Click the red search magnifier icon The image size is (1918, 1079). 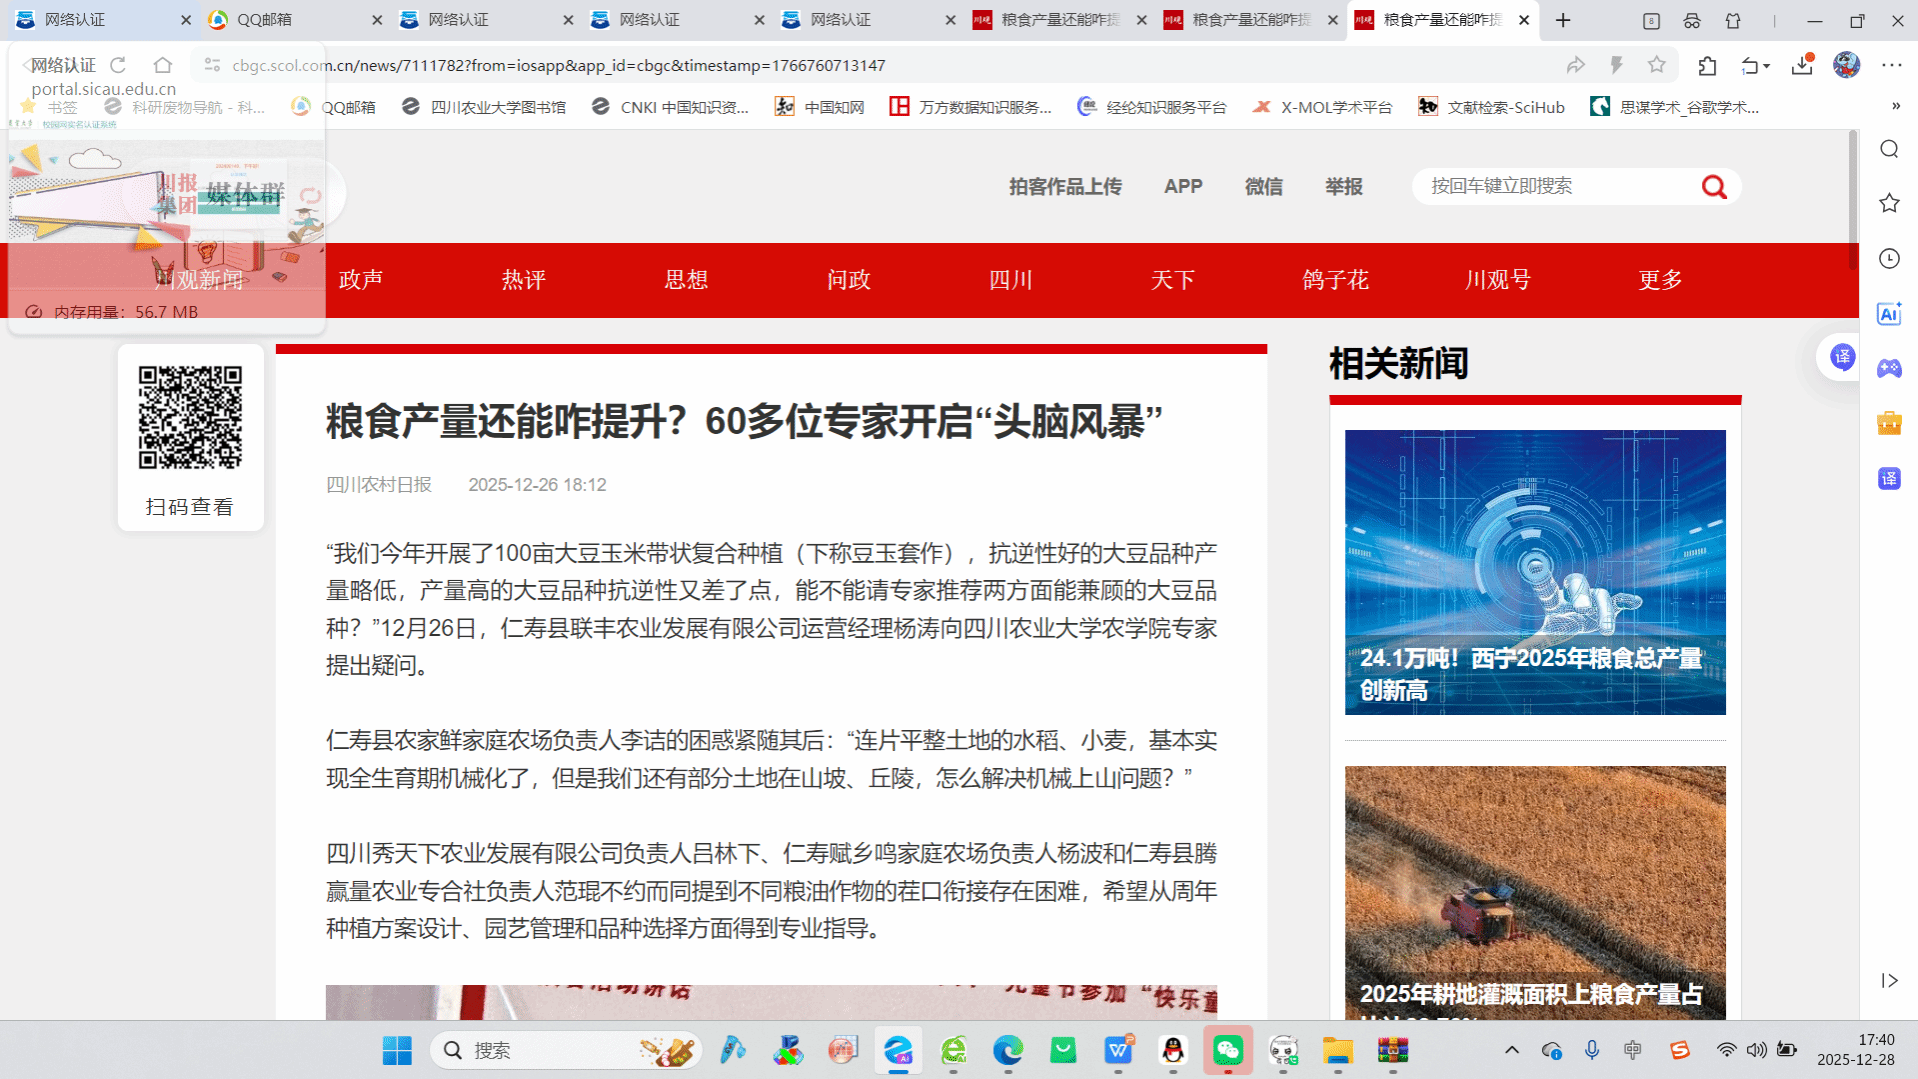pos(1714,187)
